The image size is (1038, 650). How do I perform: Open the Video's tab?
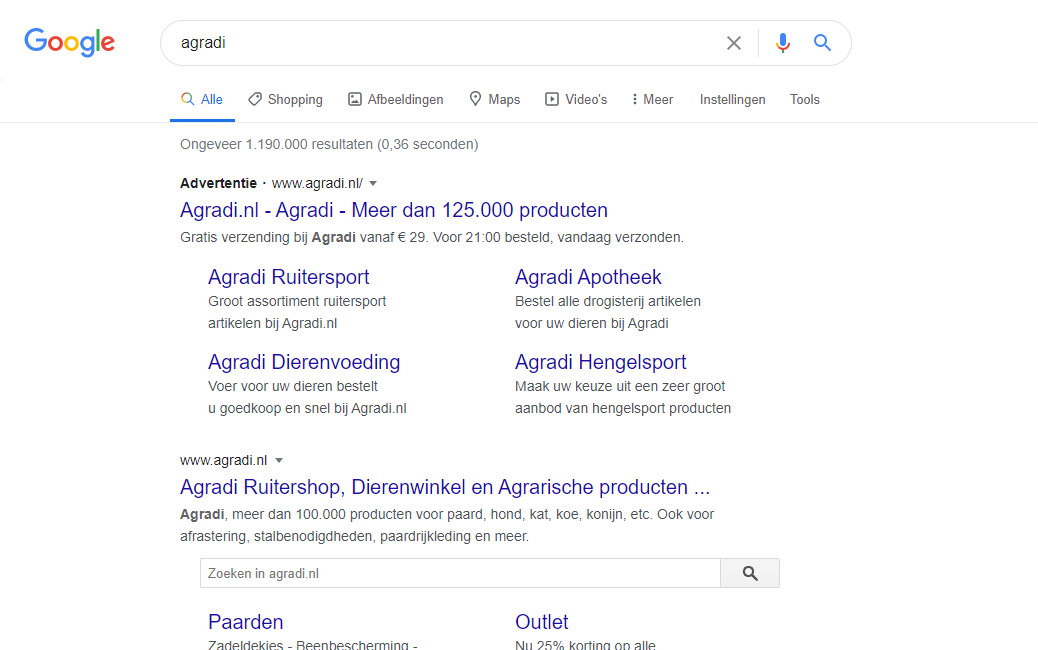point(576,99)
